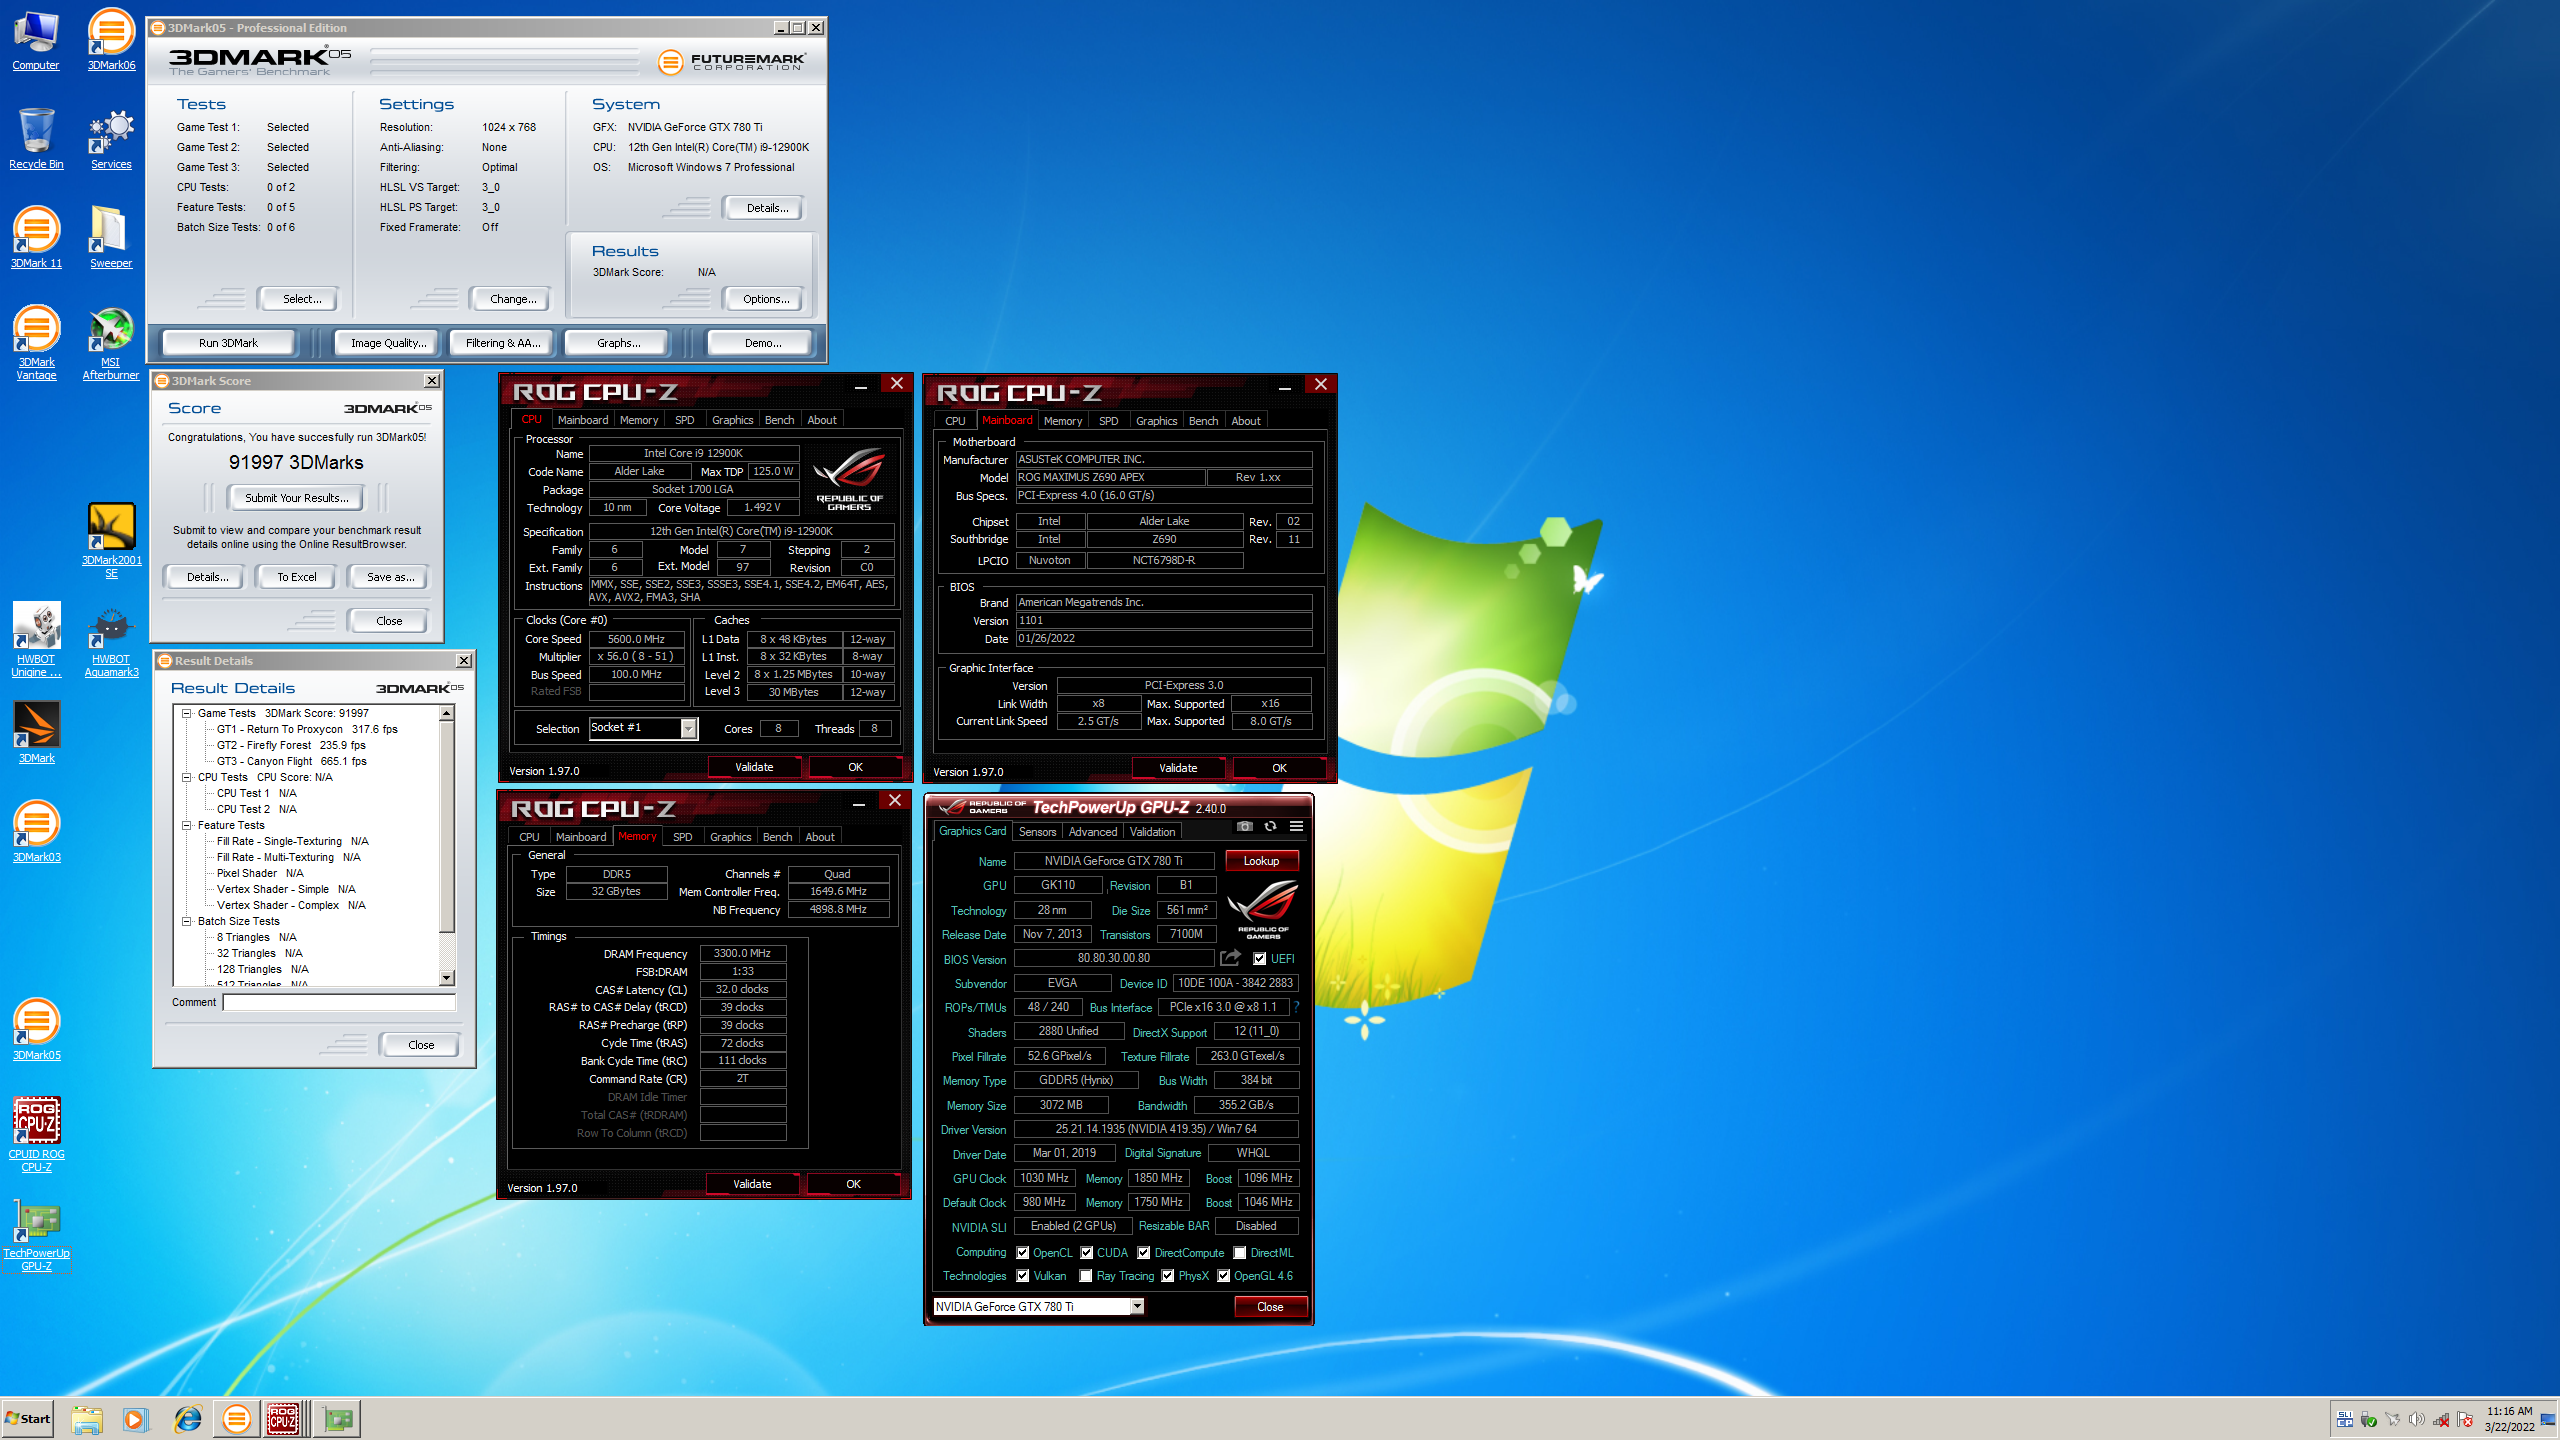Open Internet Explorer from taskbar
The image size is (2560, 1440).
[x=187, y=1419]
